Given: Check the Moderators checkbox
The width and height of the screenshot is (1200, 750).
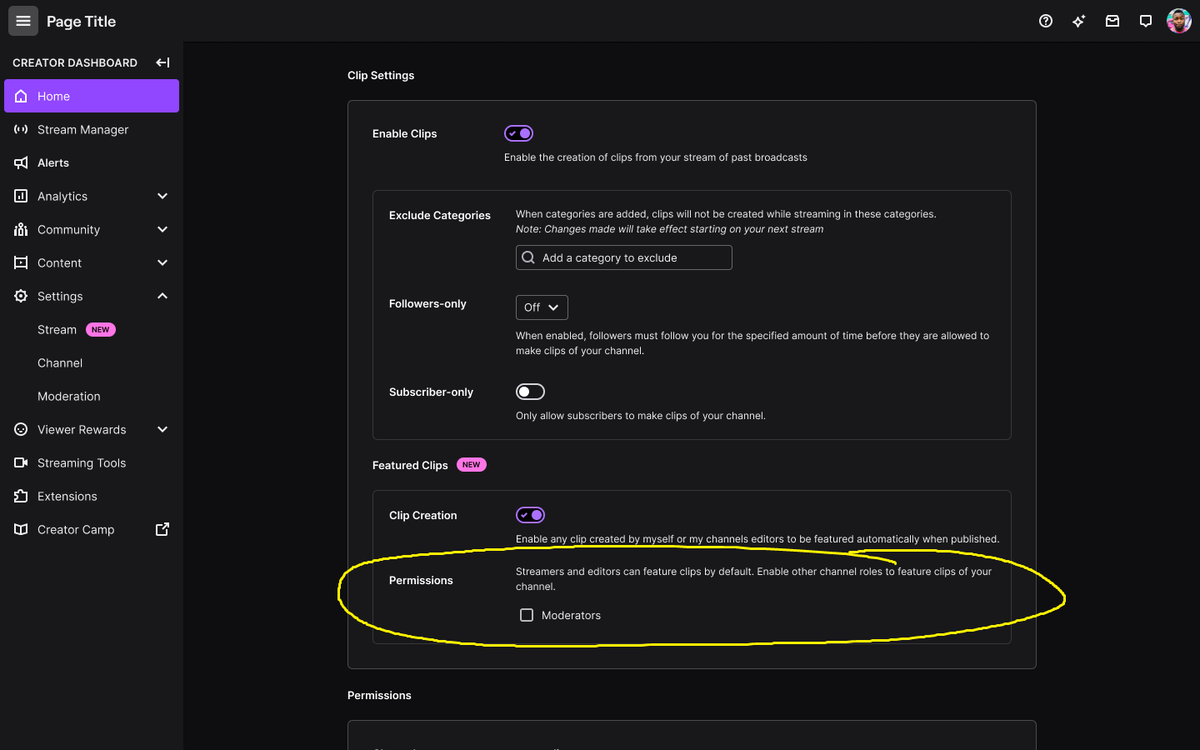Looking at the screenshot, I should [527, 615].
